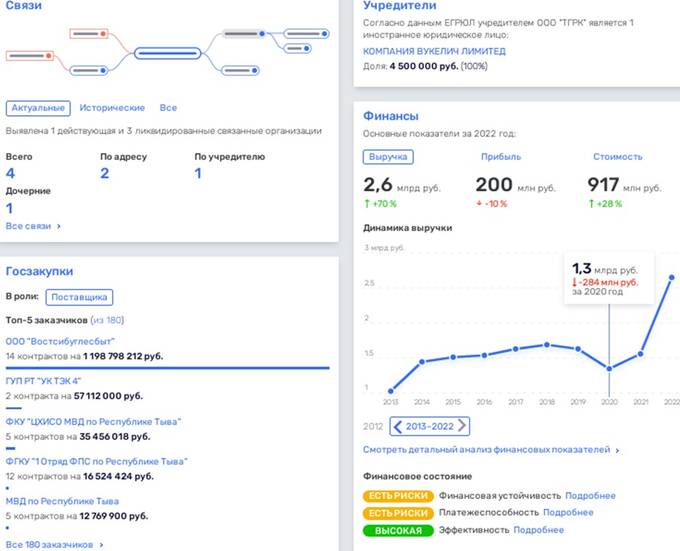Open the Все связи link
The height and width of the screenshot is (551, 680).
click(33, 227)
